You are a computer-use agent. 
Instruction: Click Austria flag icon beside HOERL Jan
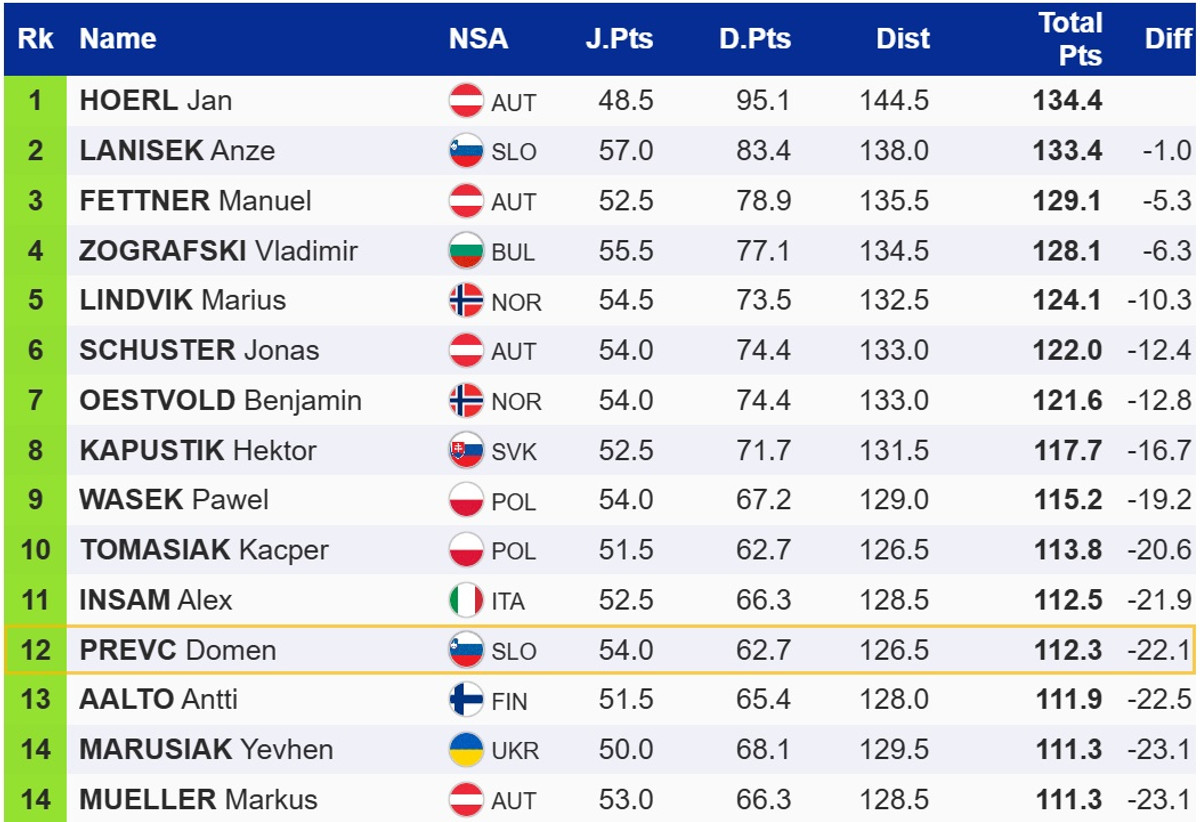pyautogui.click(x=466, y=101)
